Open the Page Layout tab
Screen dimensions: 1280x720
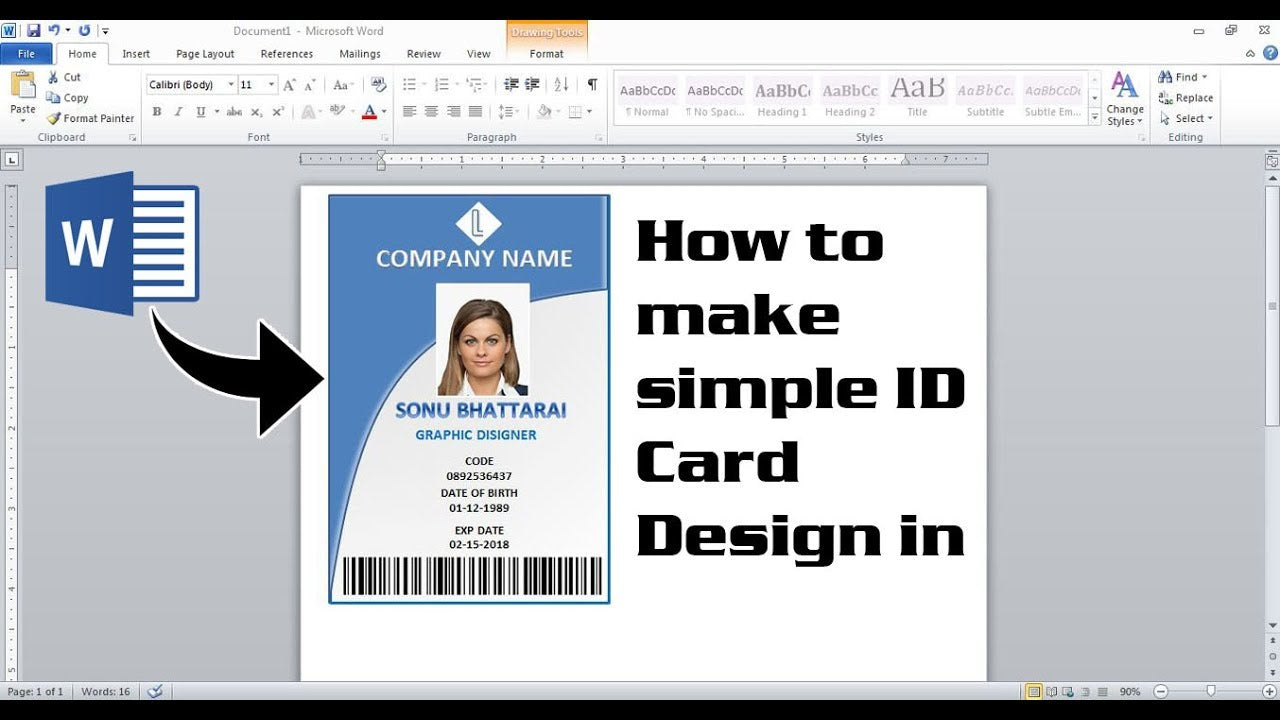(x=205, y=54)
